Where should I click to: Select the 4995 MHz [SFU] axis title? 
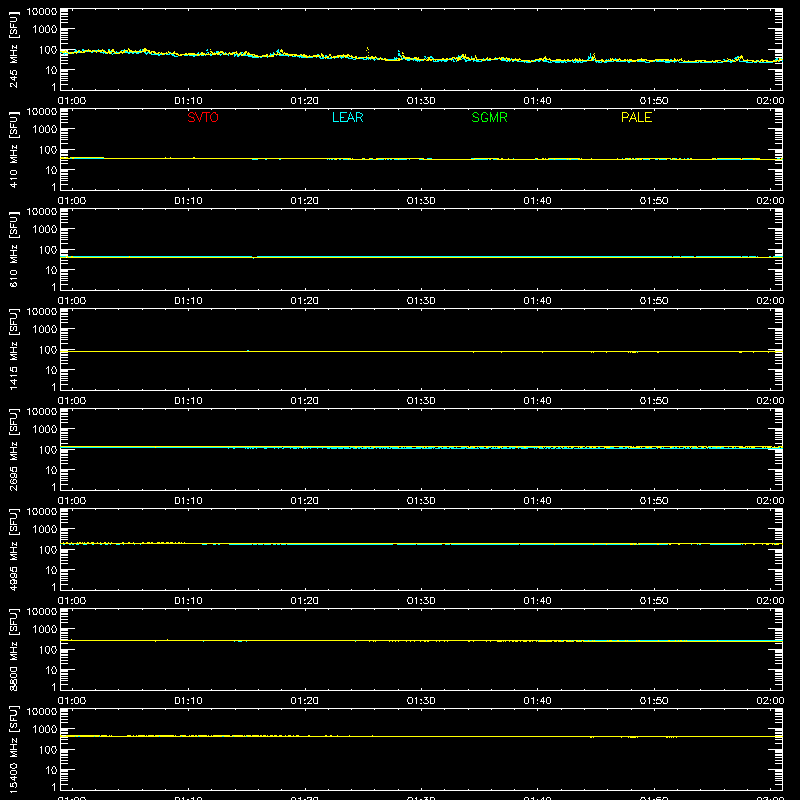tap(13, 549)
